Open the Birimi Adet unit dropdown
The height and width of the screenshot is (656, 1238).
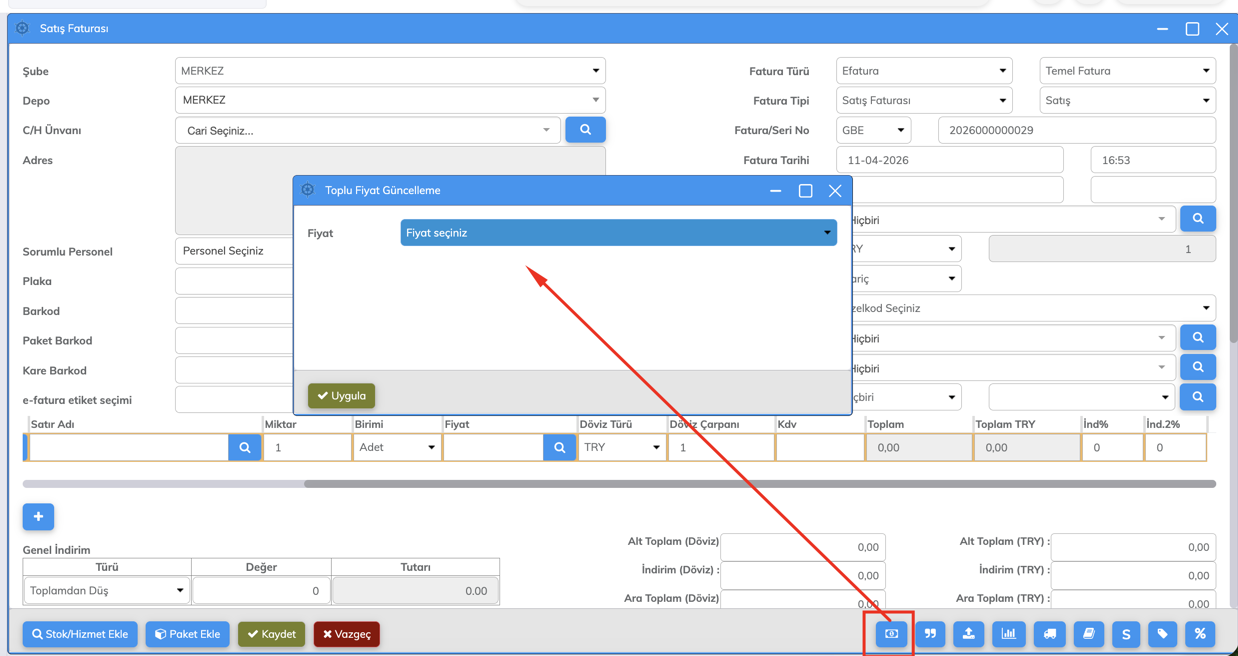(x=396, y=448)
